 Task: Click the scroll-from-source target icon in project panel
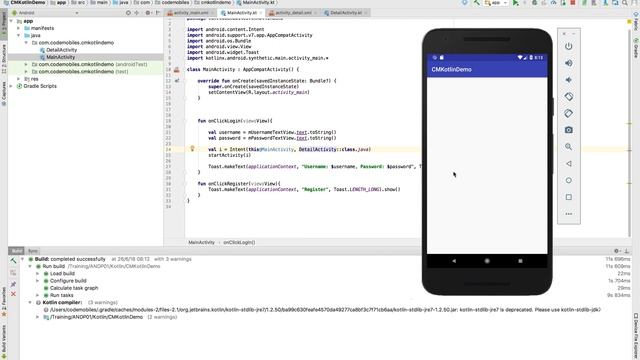pos(128,13)
